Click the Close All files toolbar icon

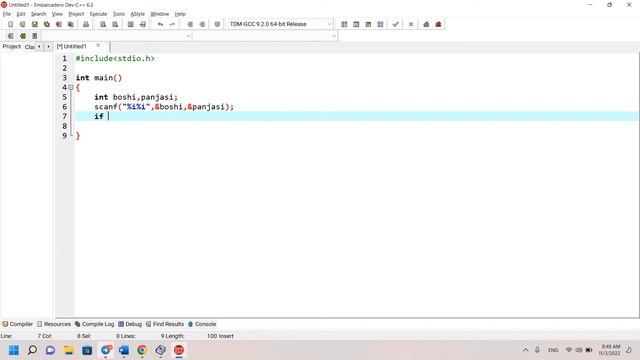71,24
